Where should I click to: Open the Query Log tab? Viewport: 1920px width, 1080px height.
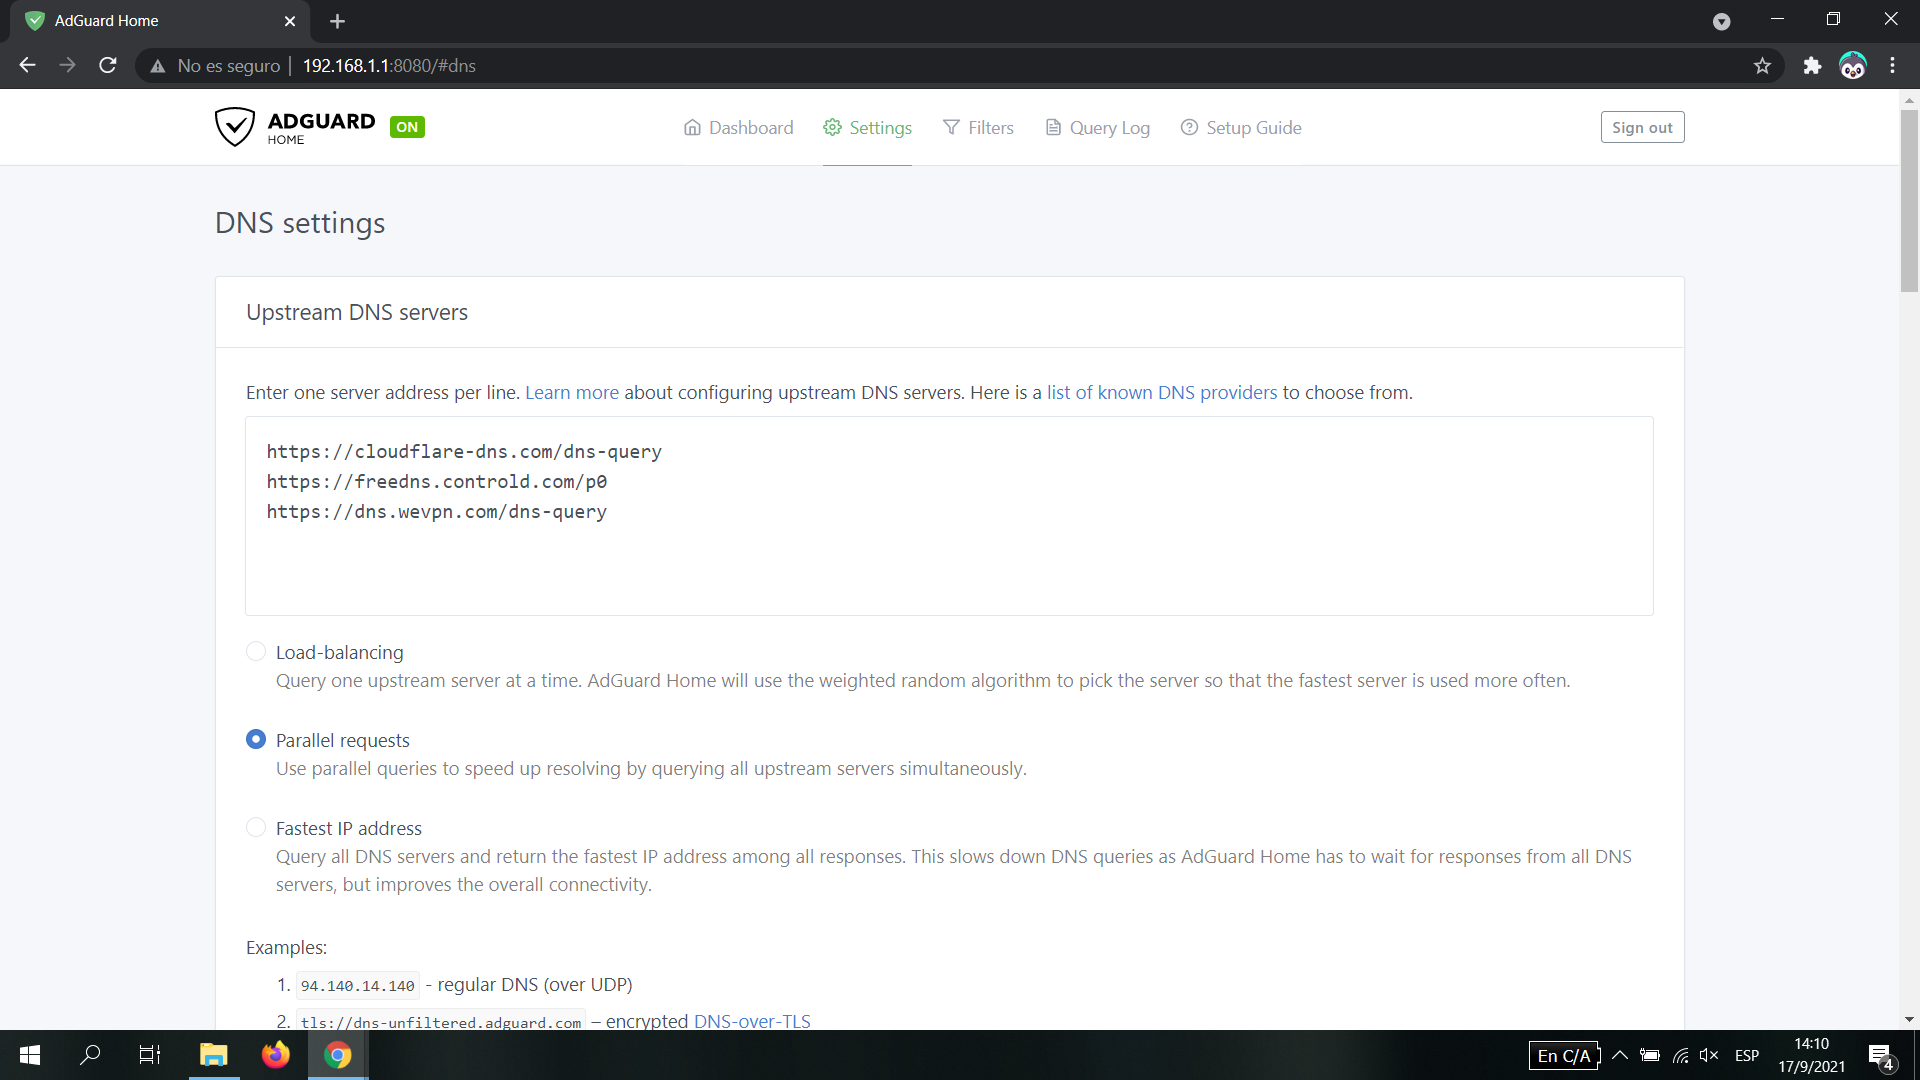coord(1097,128)
